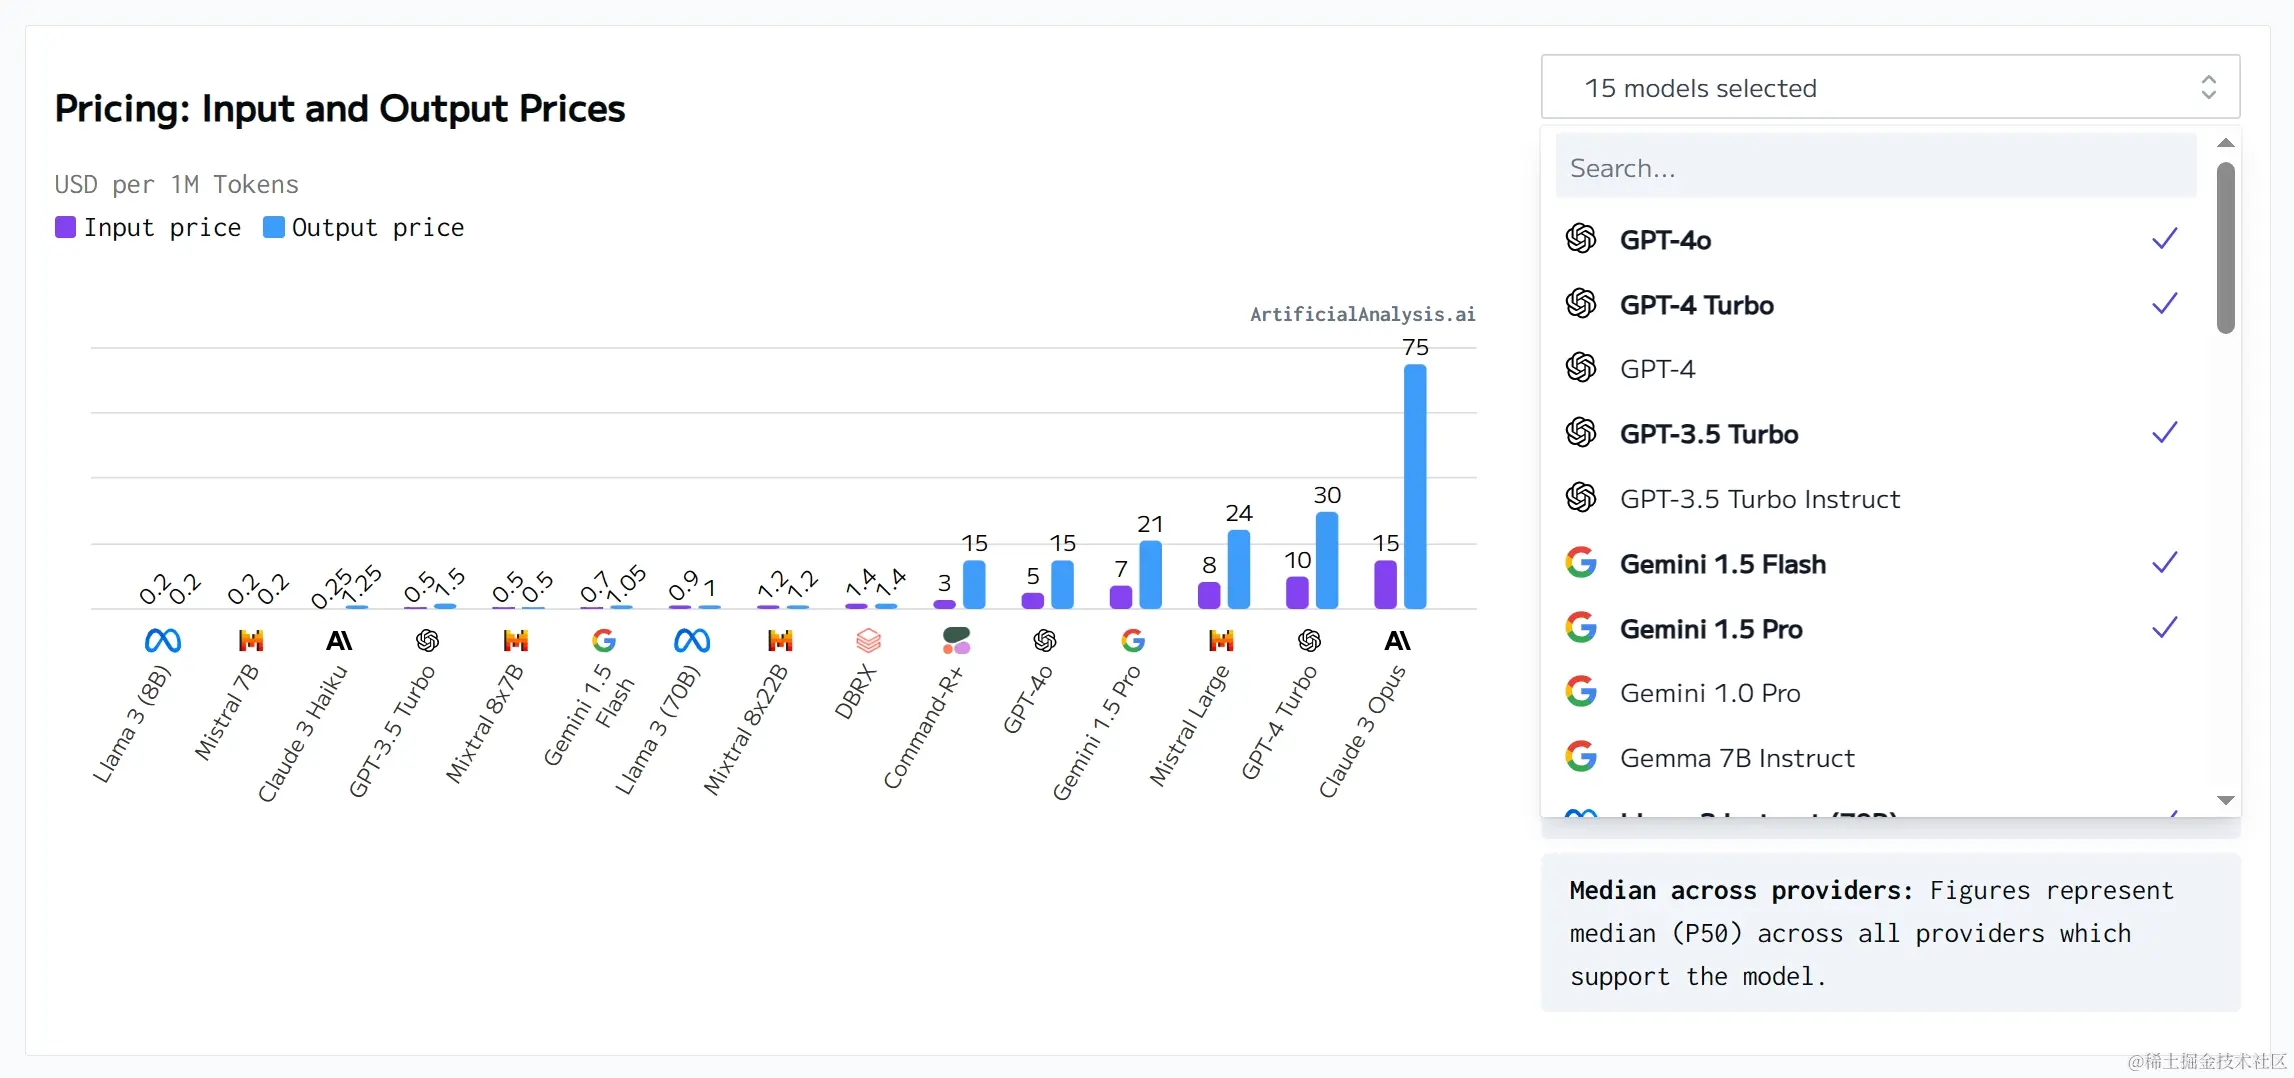Click the Mistral logo above Mistral 7B
Image resolution: width=2294 pixels, height=1078 pixels.
pyautogui.click(x=251, y=640)
